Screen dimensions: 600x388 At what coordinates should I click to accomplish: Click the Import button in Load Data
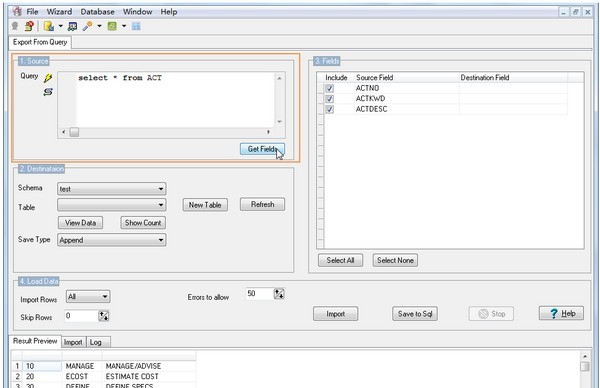point(336,314)
